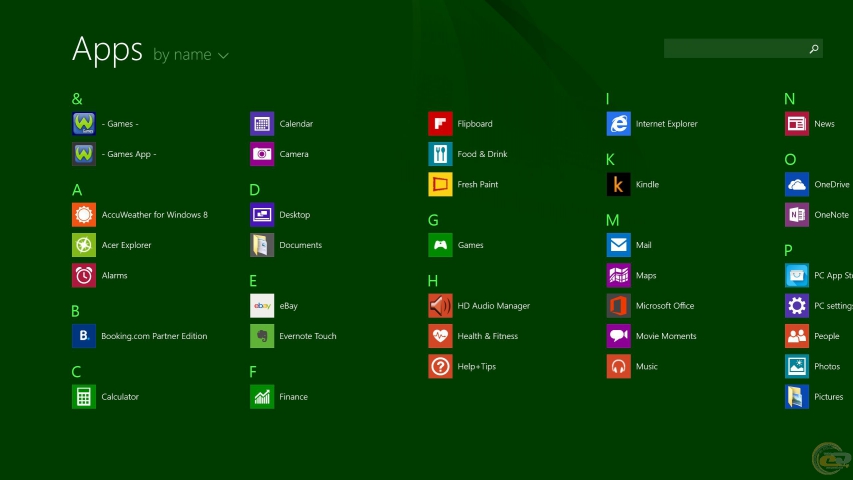Viewport: 853px width, 480px height.
Task: Select the 'K' letter group header
Action: [x=610, y=159]
